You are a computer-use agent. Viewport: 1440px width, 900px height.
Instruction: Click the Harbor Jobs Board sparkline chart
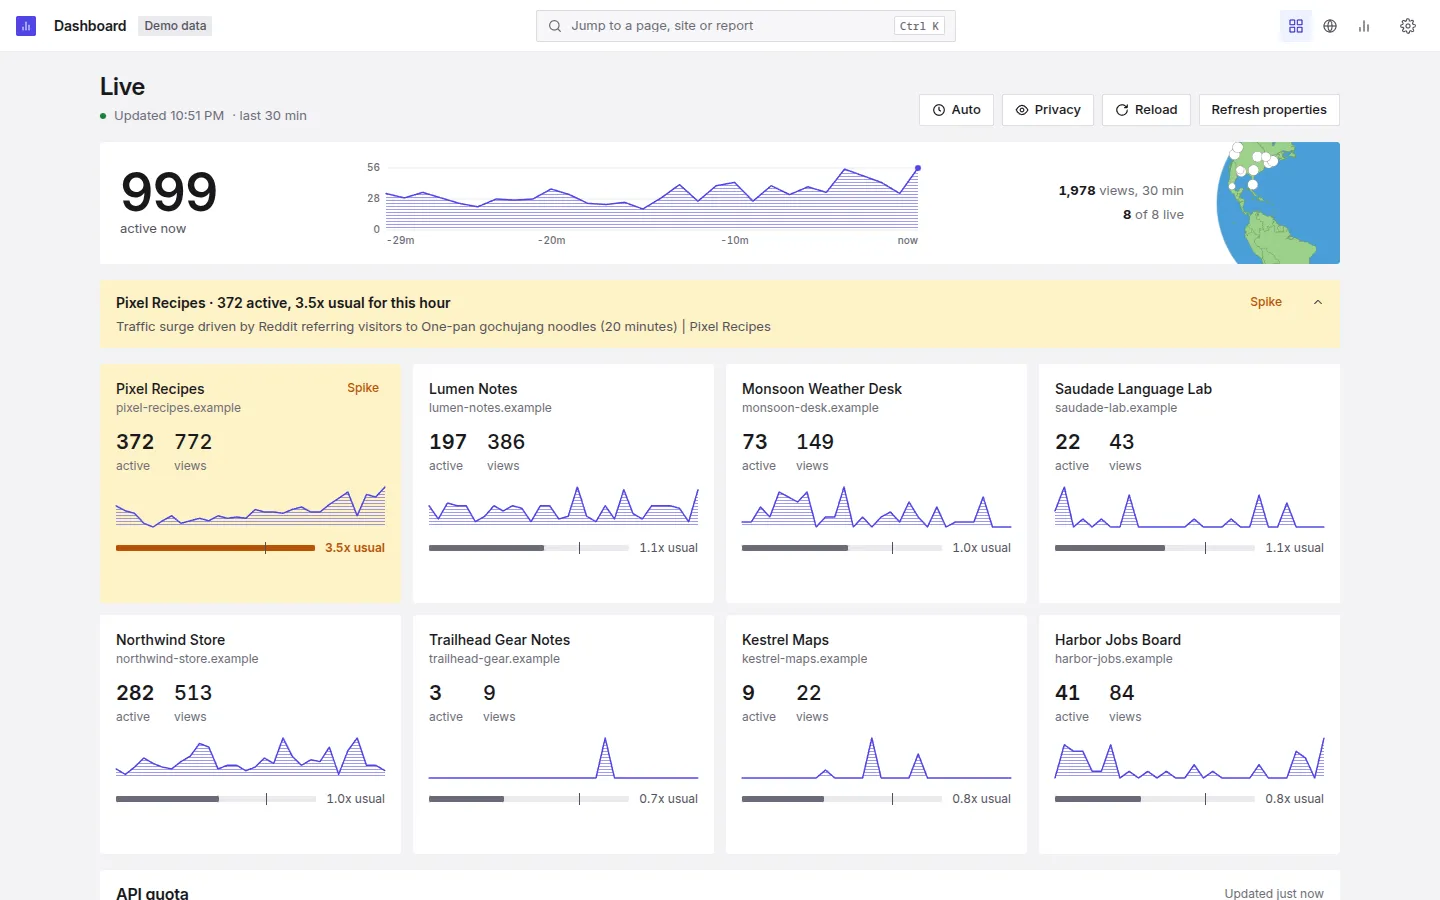pos(1189,757)
